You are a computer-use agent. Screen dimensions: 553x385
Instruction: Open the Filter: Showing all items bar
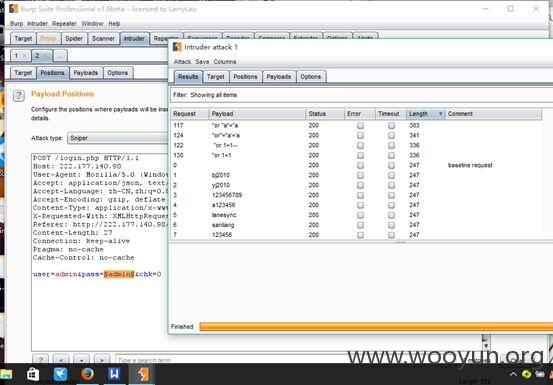pyautogui.click(x=361, y=95)
